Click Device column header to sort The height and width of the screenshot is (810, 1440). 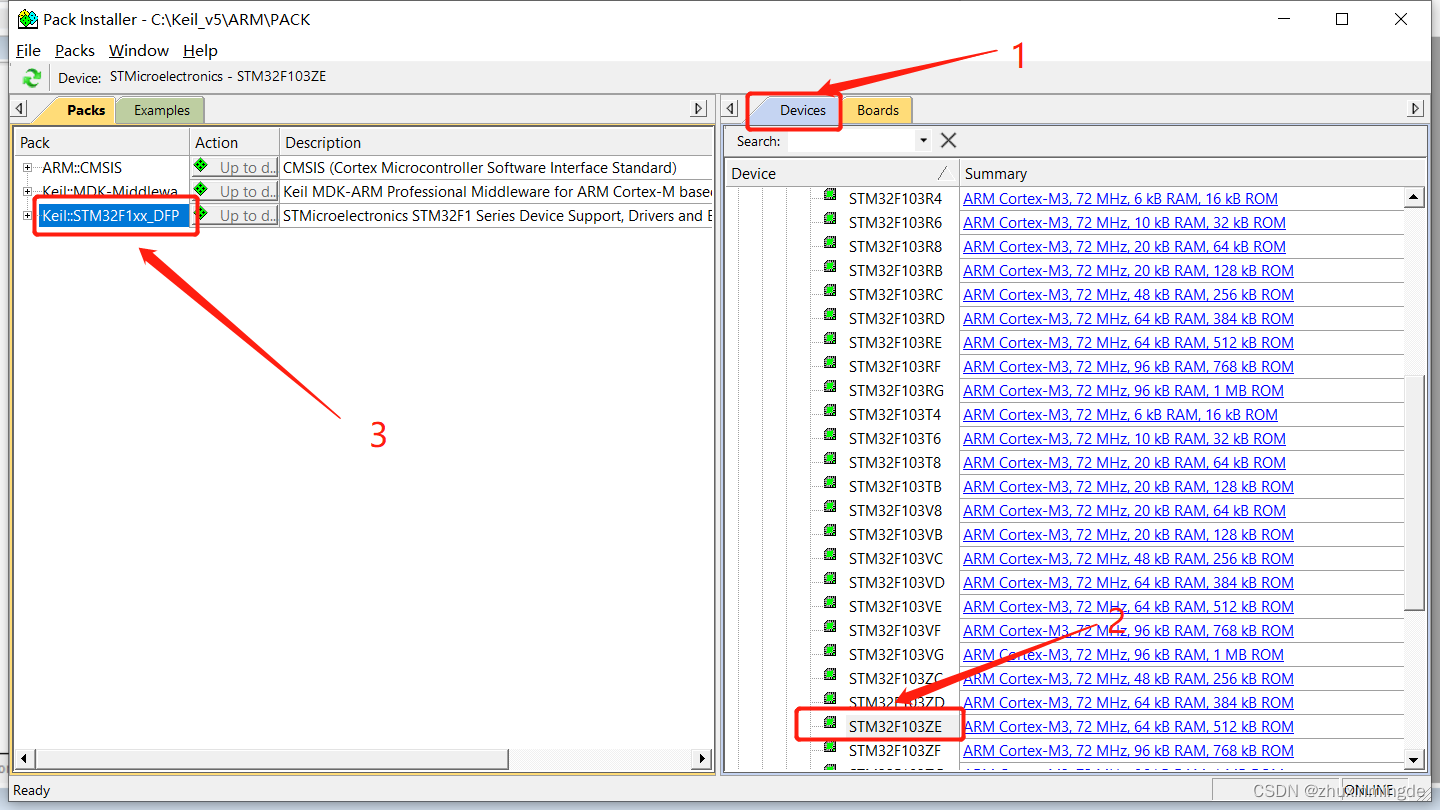click(x=841, y=173)
